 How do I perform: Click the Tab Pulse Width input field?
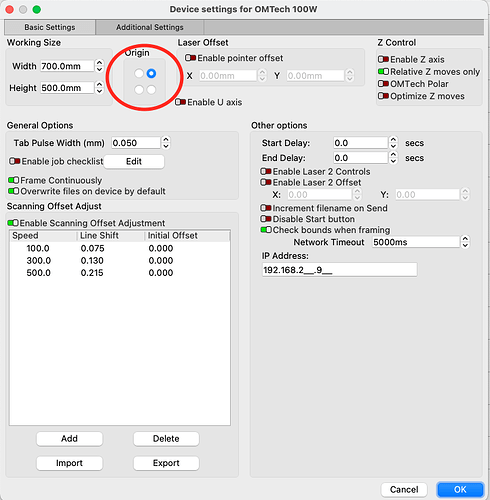point(136,143)
